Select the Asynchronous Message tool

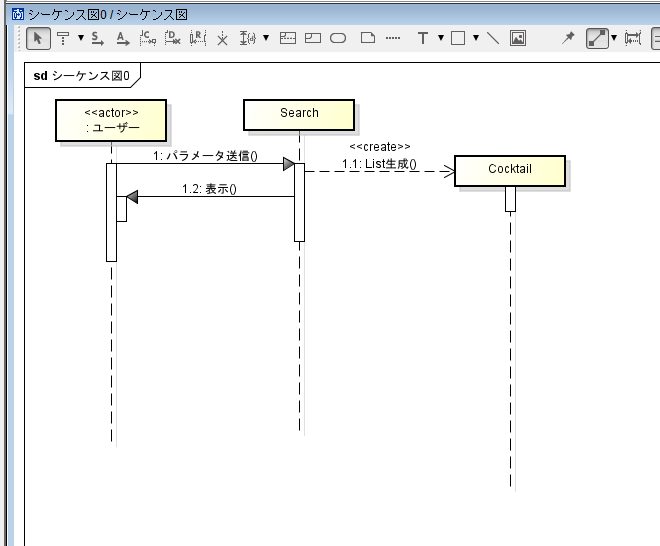tap(122, 38)
